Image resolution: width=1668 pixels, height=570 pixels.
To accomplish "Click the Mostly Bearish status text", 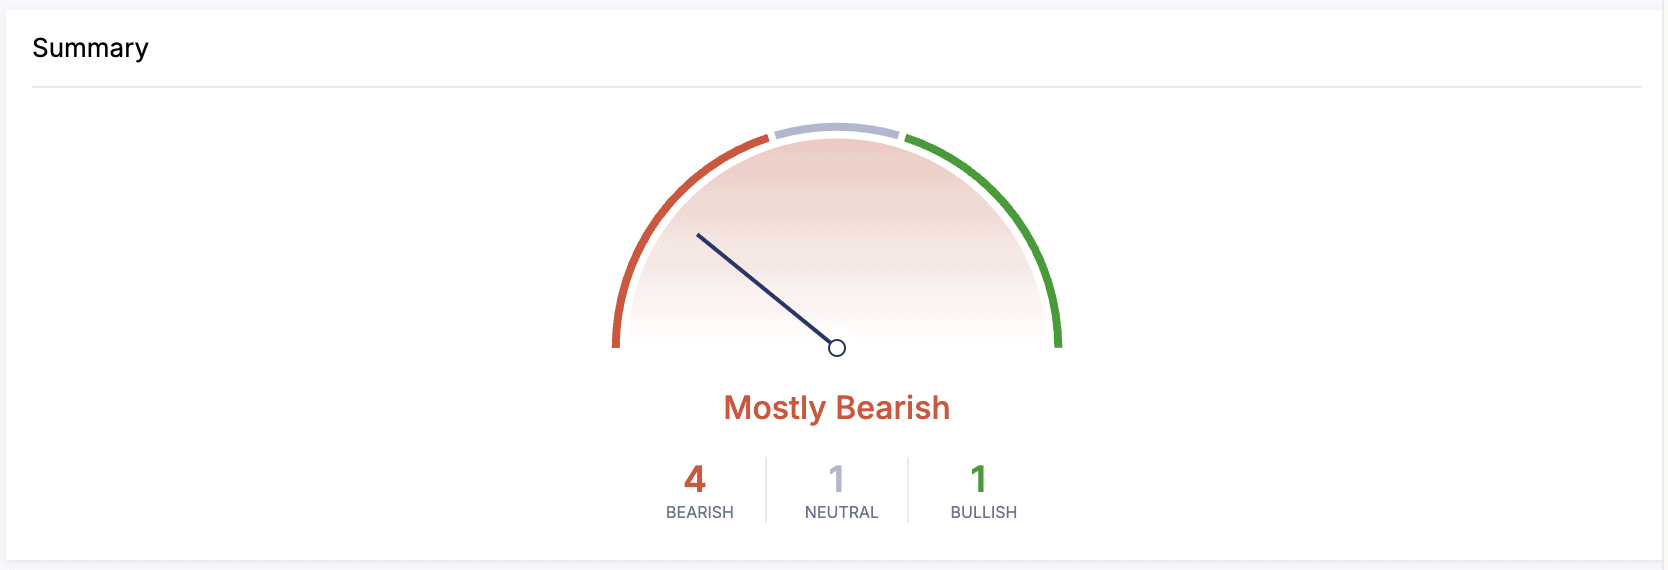I will click(x=836, y=408).
